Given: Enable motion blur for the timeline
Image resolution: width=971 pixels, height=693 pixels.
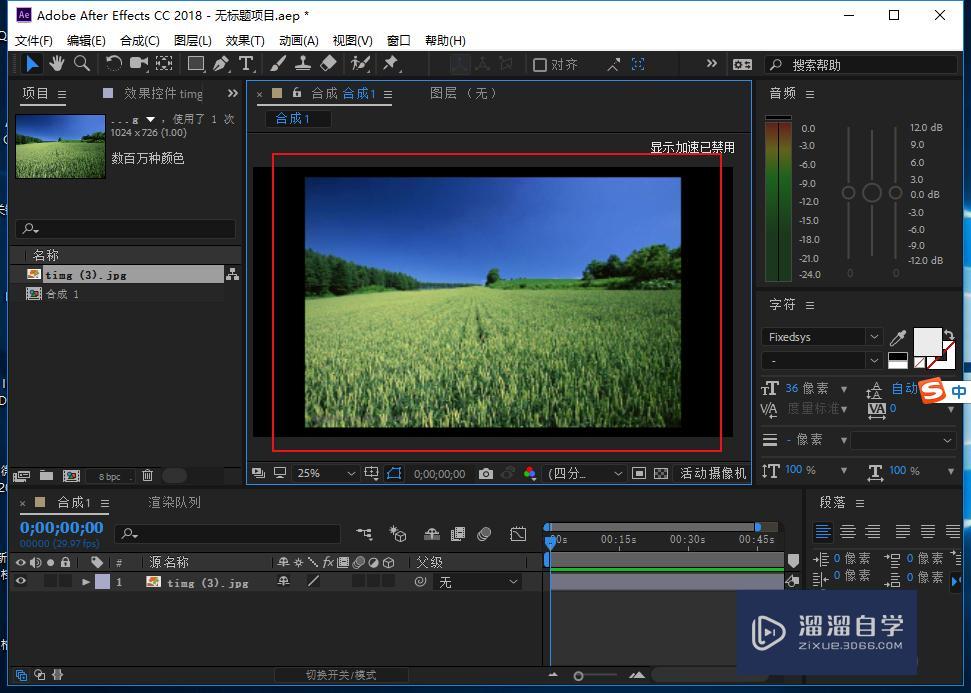Looking at the screenshot, I should [484, 534].
